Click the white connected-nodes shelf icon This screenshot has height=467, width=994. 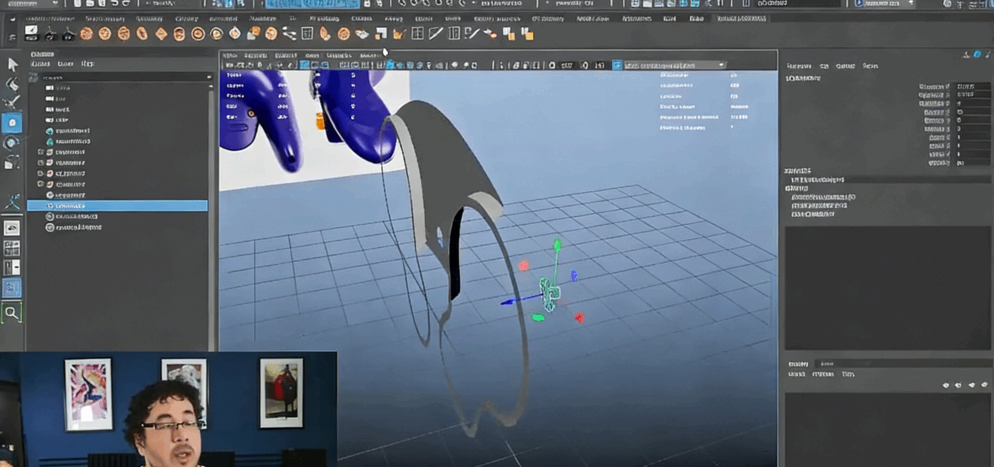pyautogui.click(x=289, y=34)
